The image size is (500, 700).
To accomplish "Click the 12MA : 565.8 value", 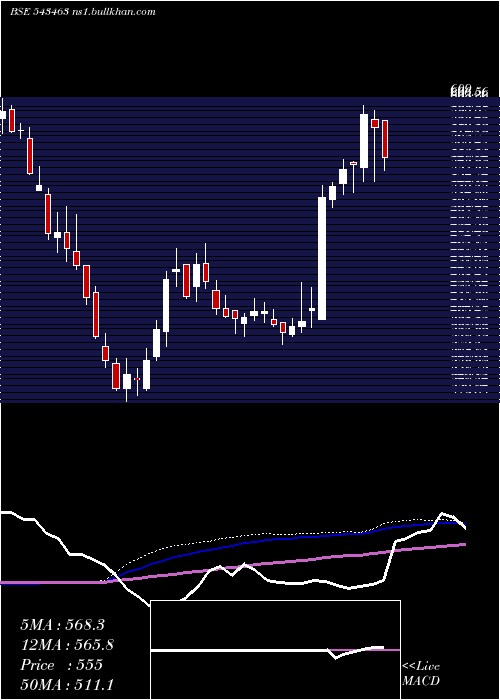I will [x=67, y=645].
